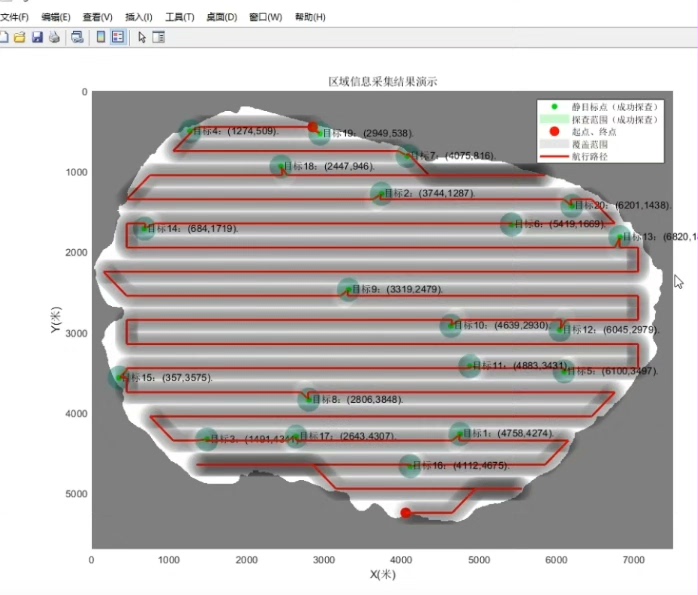Screen dimensions: 698x595
Task: Click the New Figure toolbar icon
Action: click(x=4, y=37)
